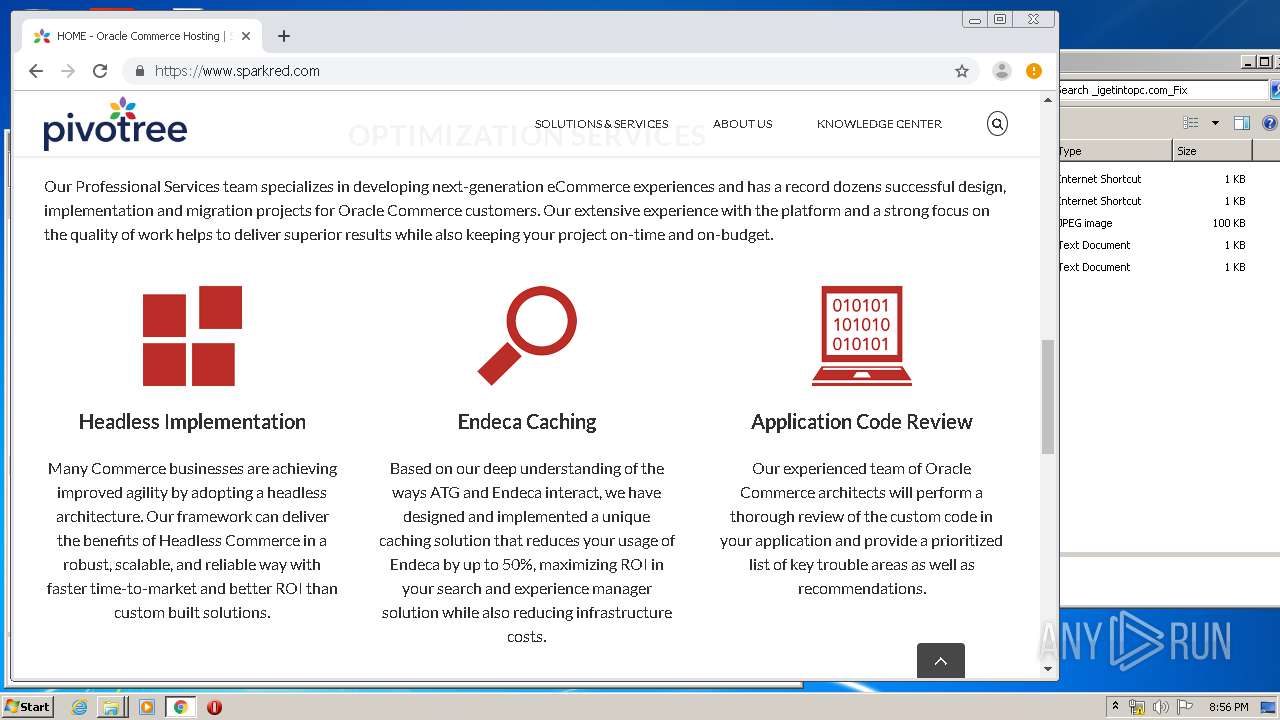
Task: Open the taskbar file explorer folder icon
Action: click(110, 707)
